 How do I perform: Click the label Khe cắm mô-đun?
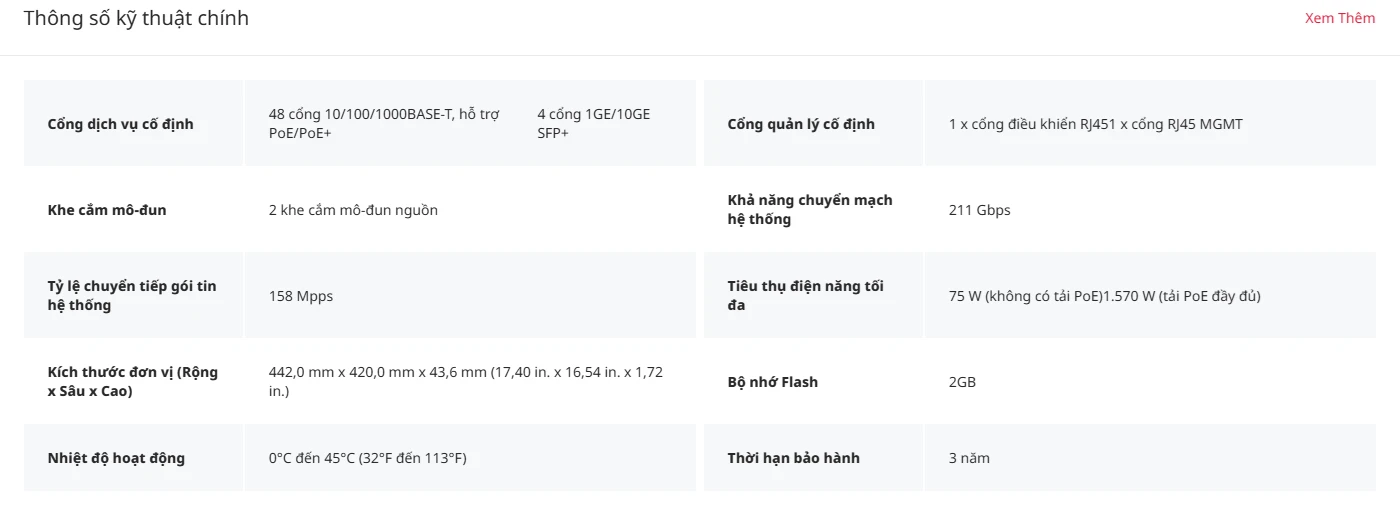(x=107, y=210)
